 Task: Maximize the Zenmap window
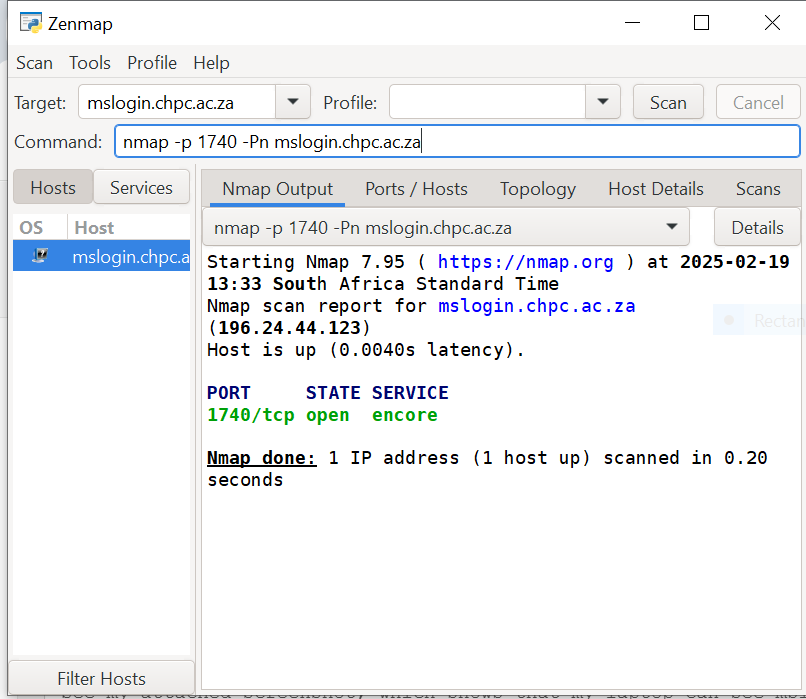[701, 23]
